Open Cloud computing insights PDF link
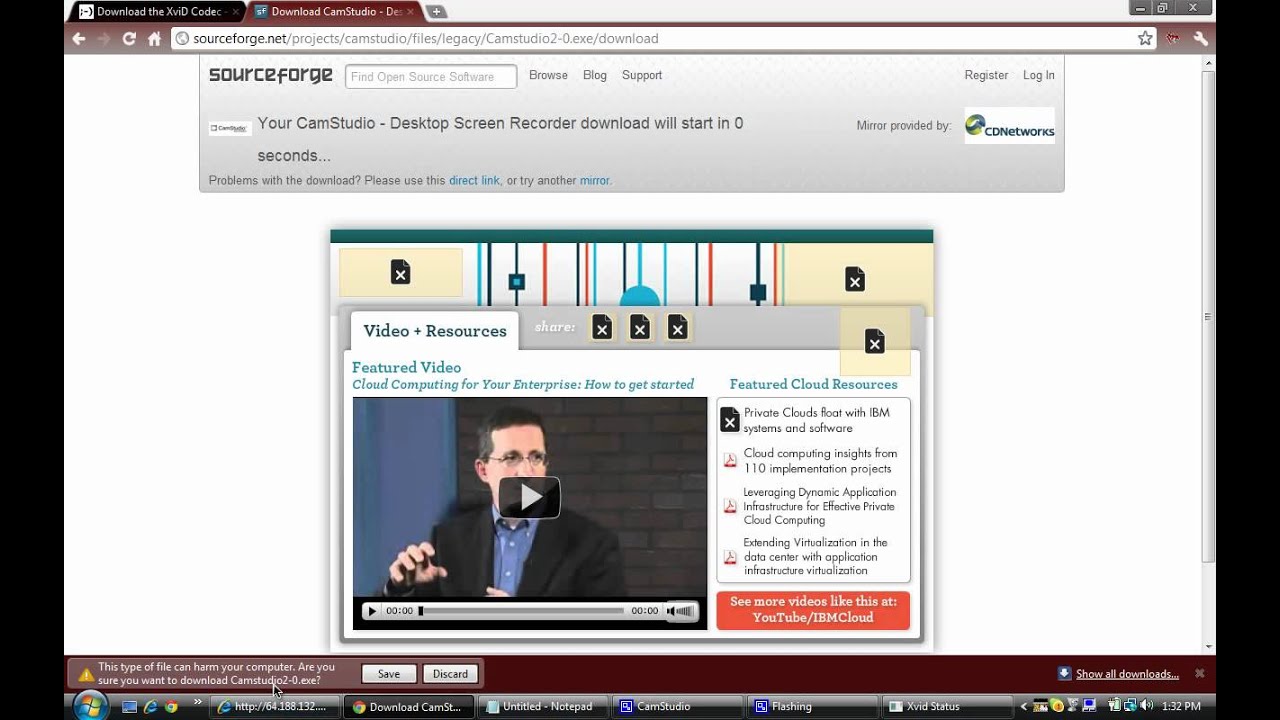Viewport: 1280px width, 720px height. pyautogui.click(x=820, y=461)
